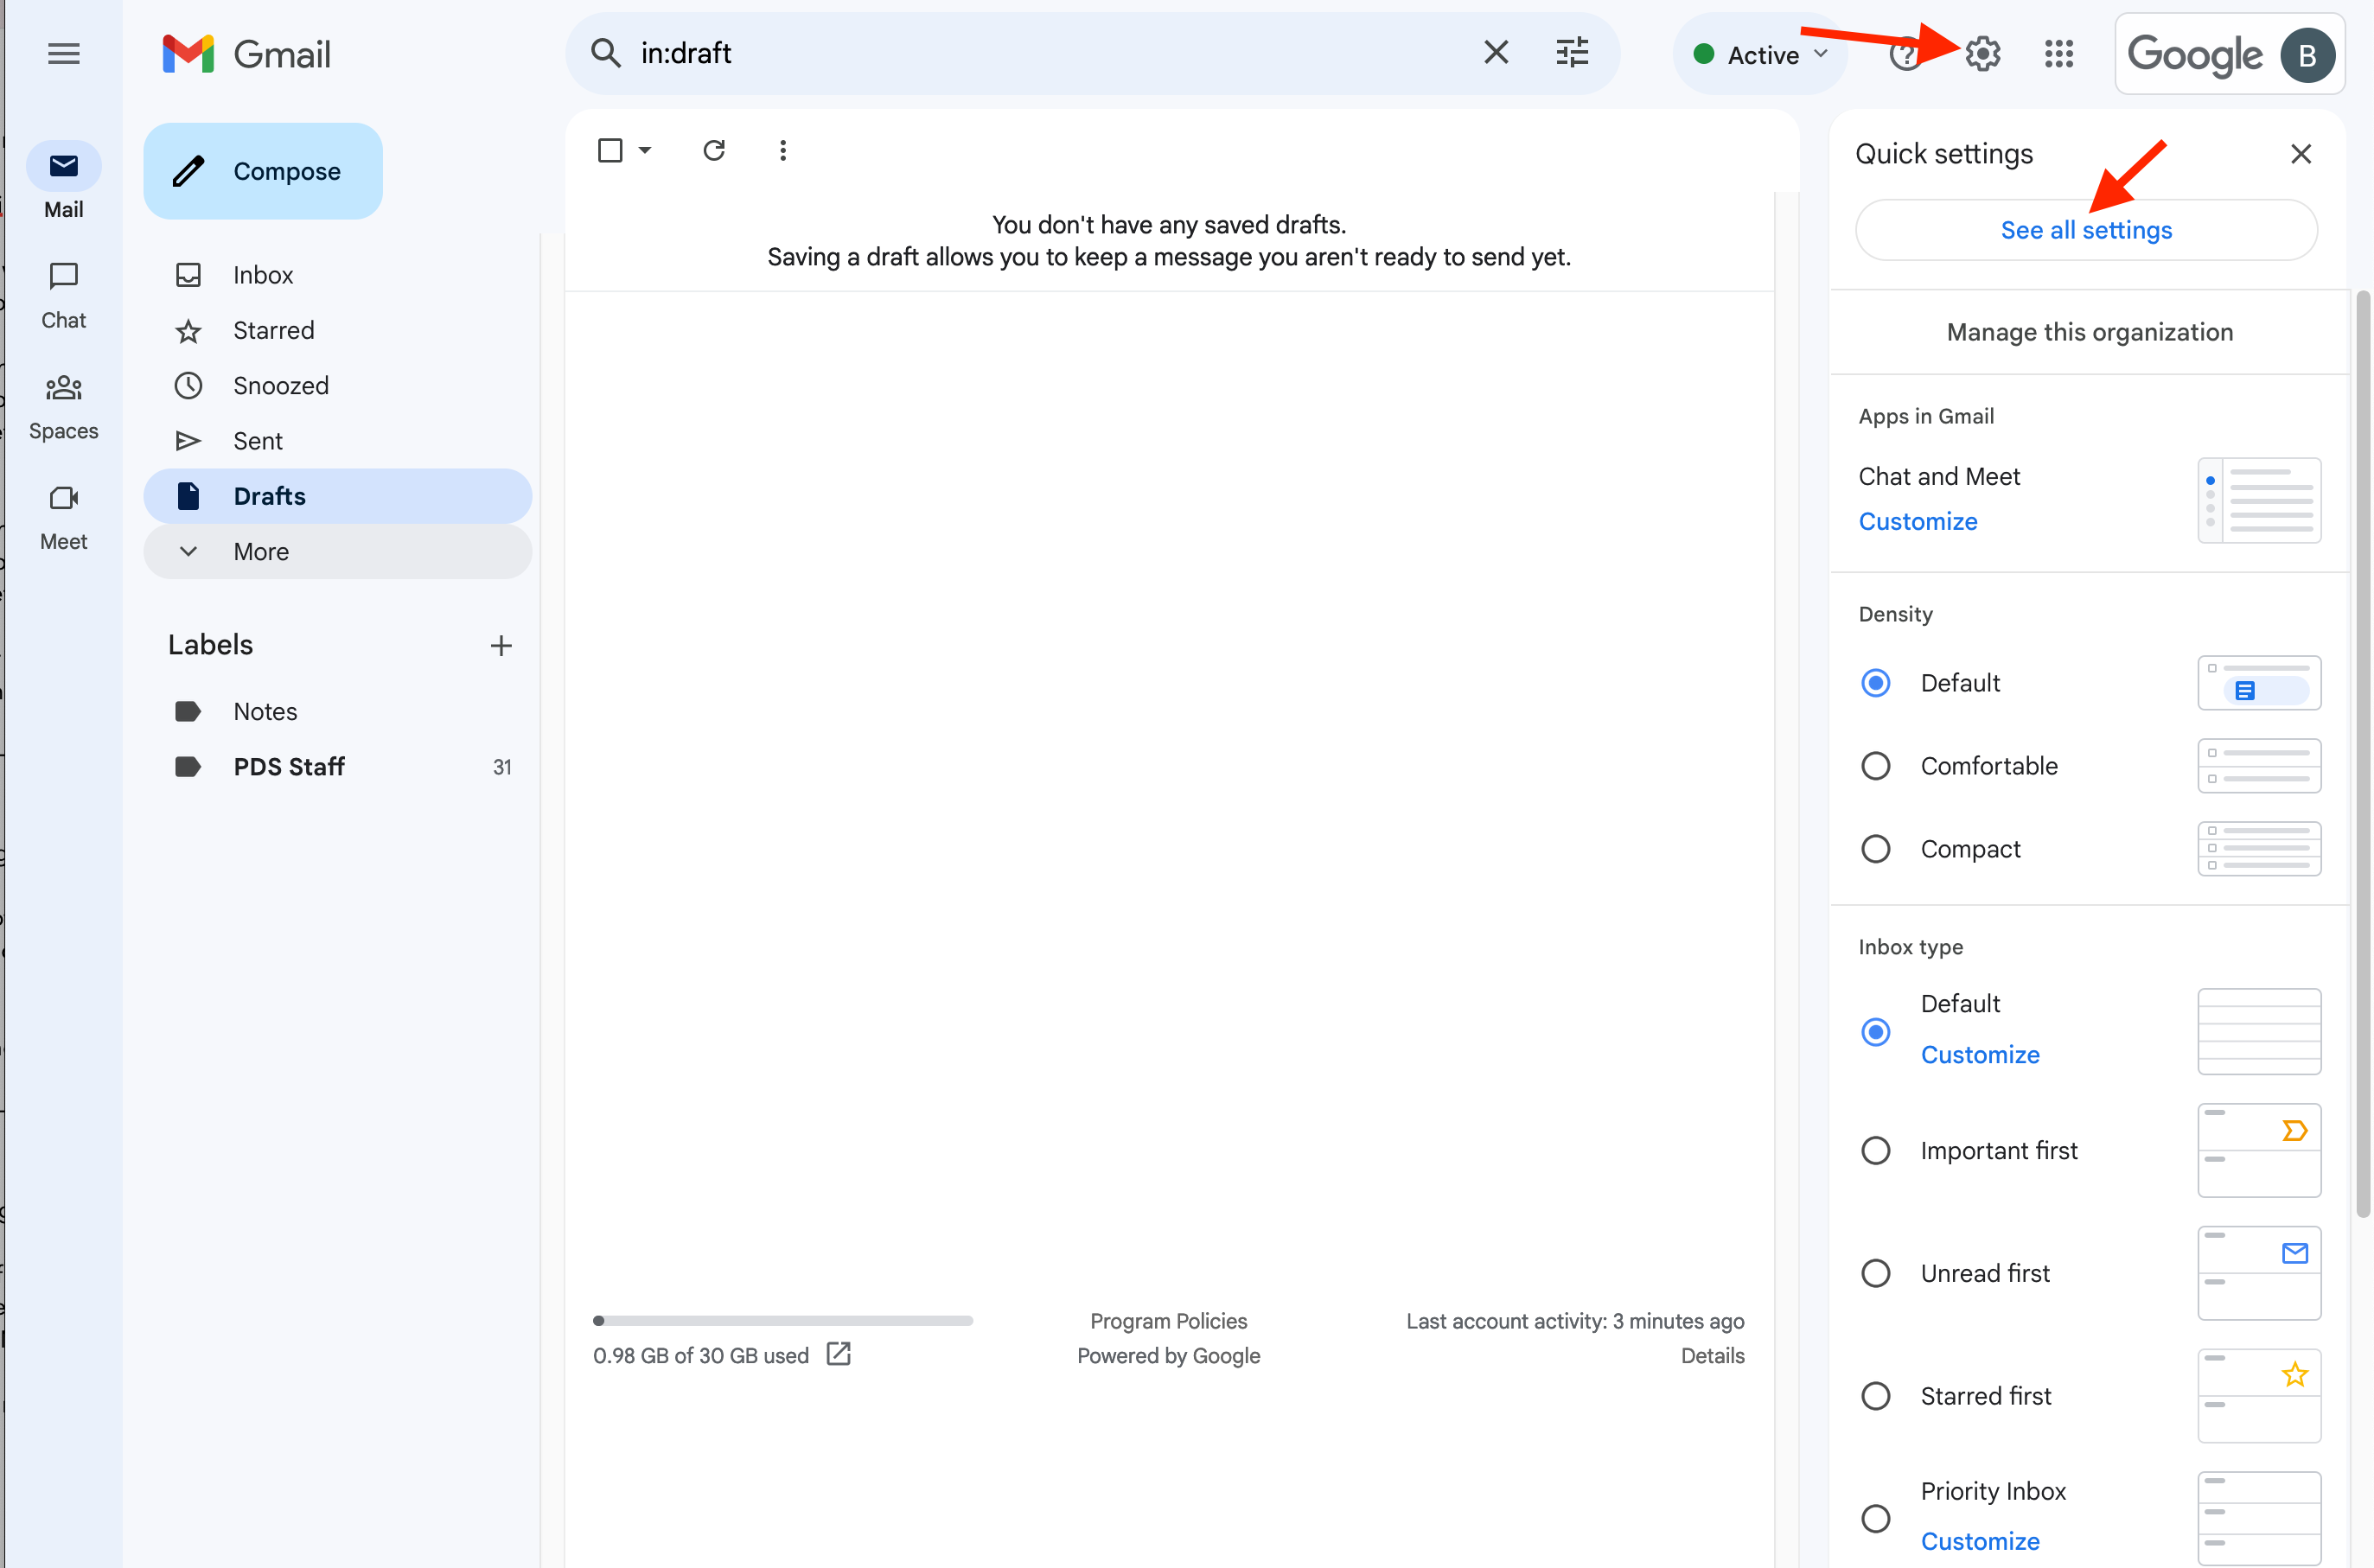
Task: Open the main menu hamburger icon
Action: click(64, 54)
